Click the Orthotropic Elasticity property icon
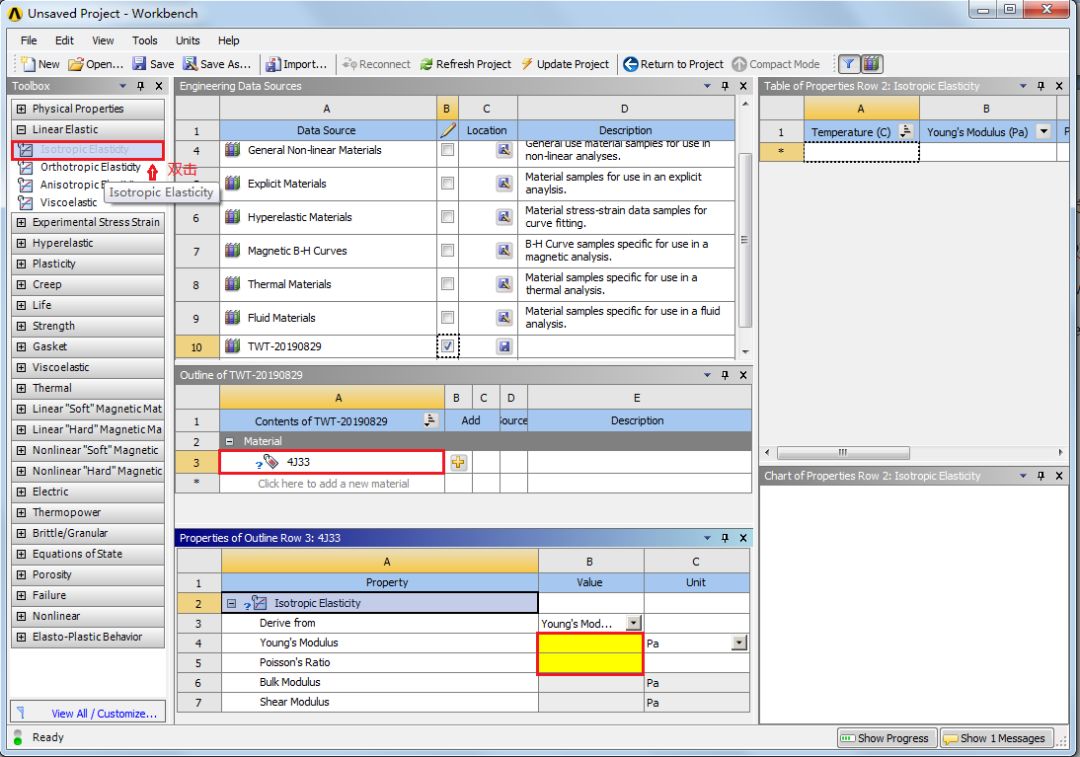 coord(25,167)
